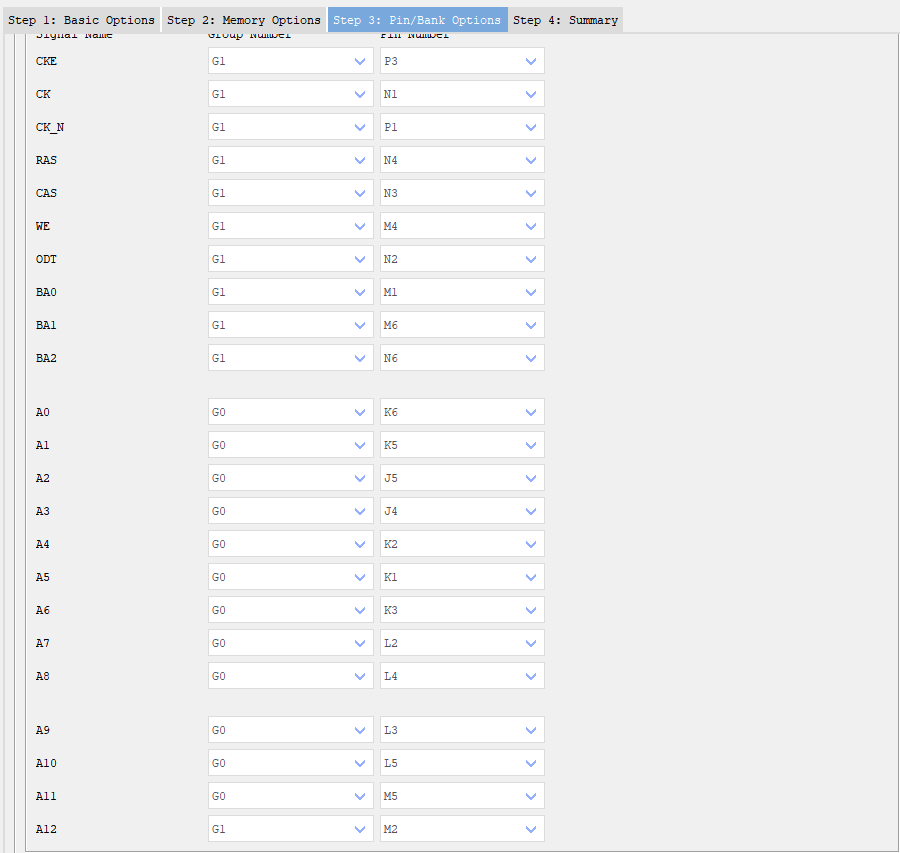900x853 pixels.
Task: Open A2 group number dropdown
Action: [290, 478]
